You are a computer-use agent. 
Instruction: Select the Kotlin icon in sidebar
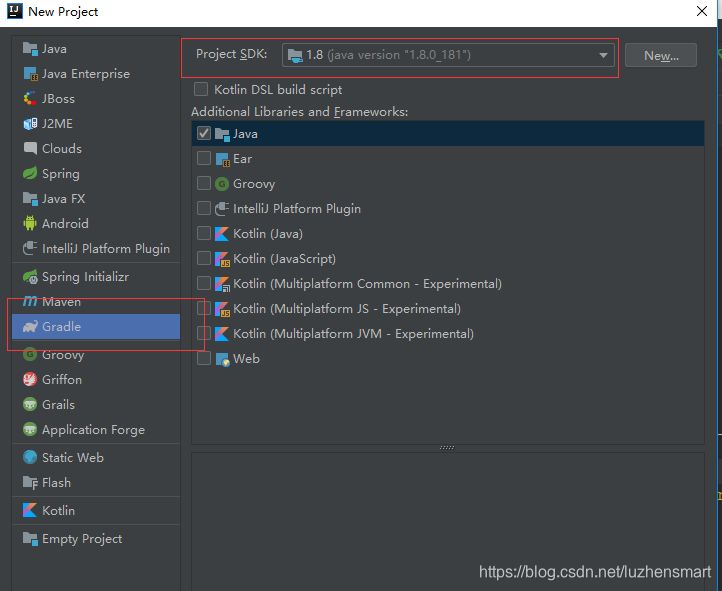click(30, 510)
